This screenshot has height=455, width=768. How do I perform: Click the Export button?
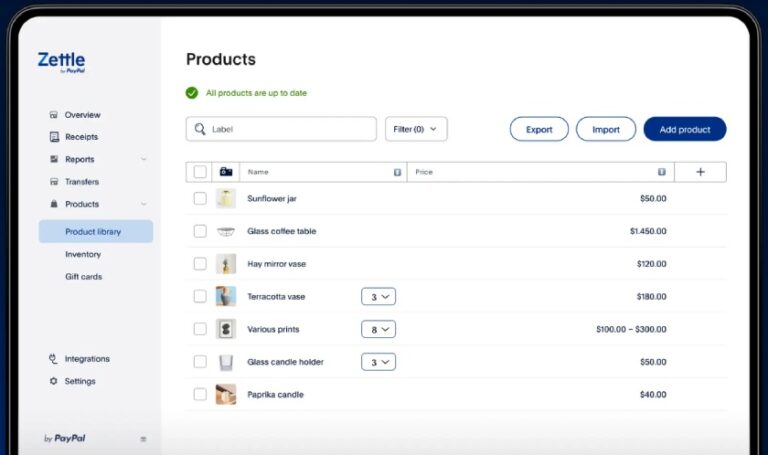539,130
